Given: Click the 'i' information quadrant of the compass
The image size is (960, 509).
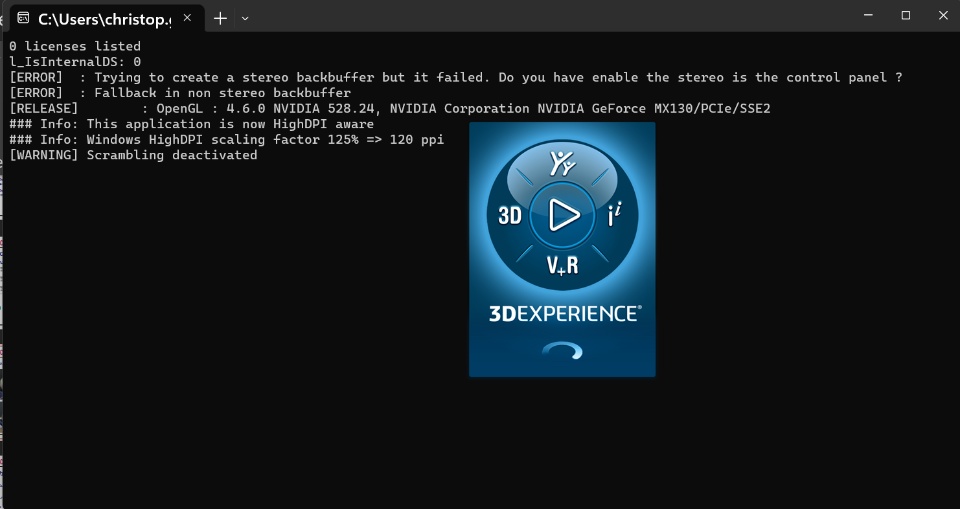Looking at the screenshot, I should (615, 215).
